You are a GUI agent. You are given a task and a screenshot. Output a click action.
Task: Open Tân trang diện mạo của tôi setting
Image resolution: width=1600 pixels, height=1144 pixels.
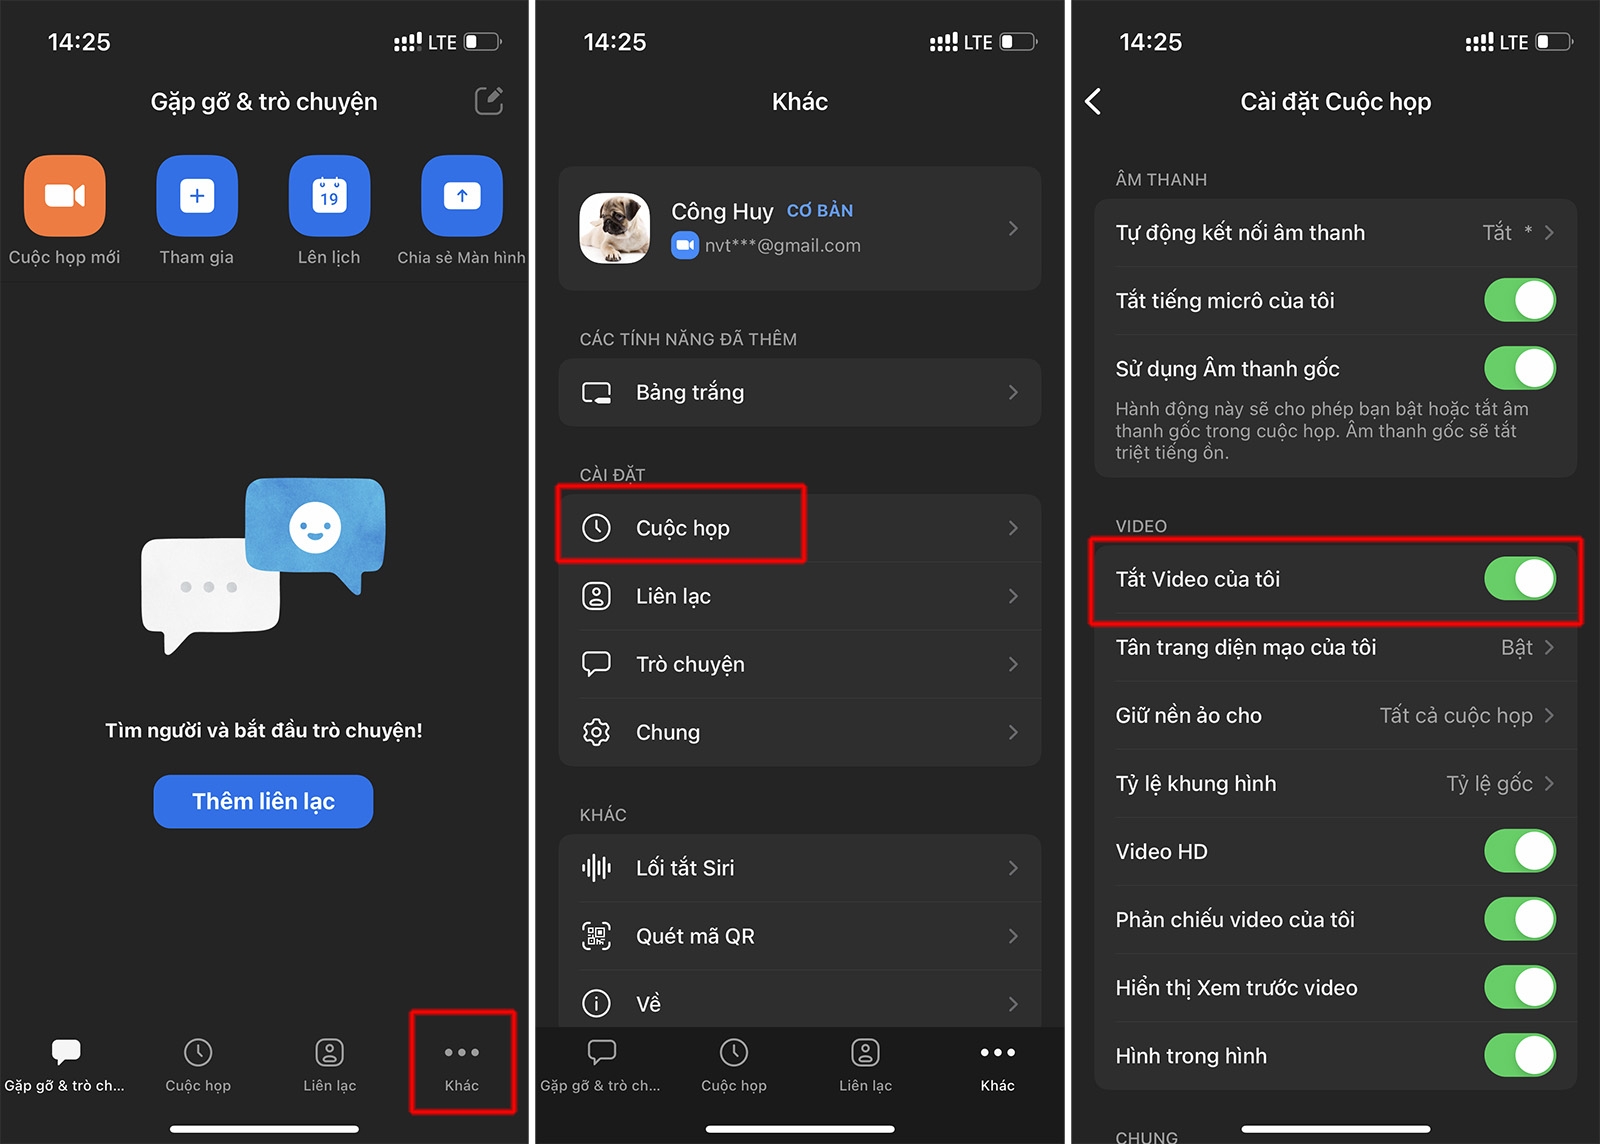(x=1335, y=647)
